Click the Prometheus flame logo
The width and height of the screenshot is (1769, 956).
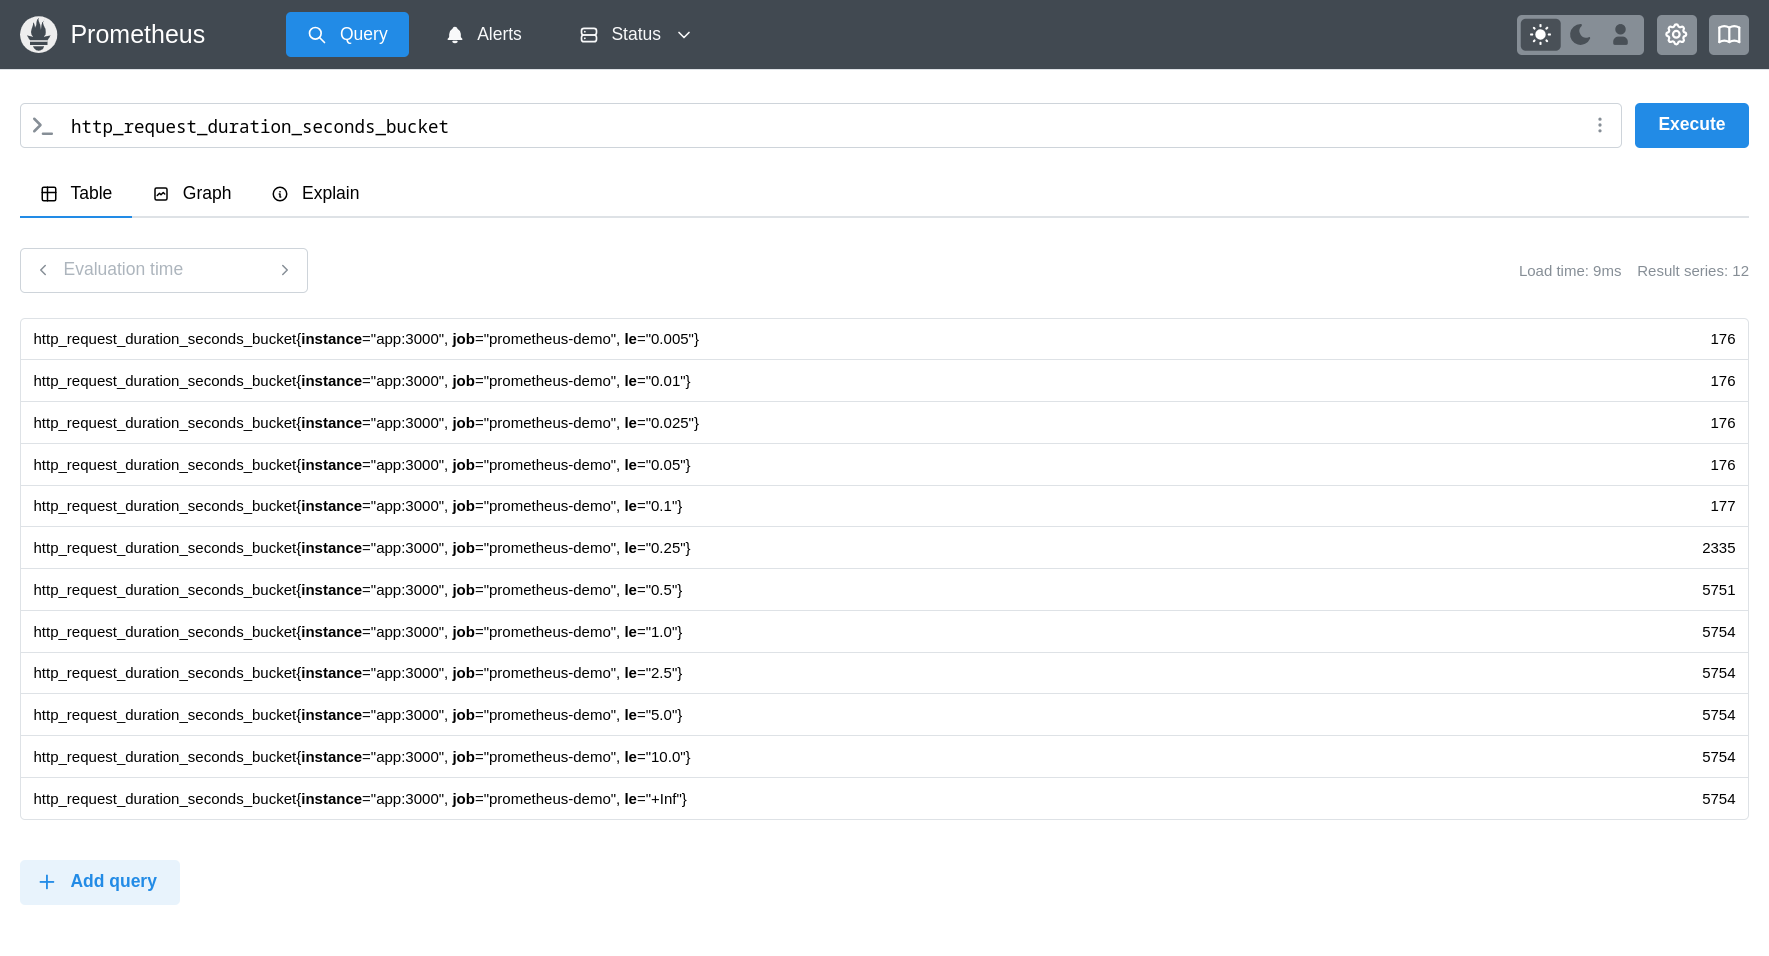[x=39, y=34]
